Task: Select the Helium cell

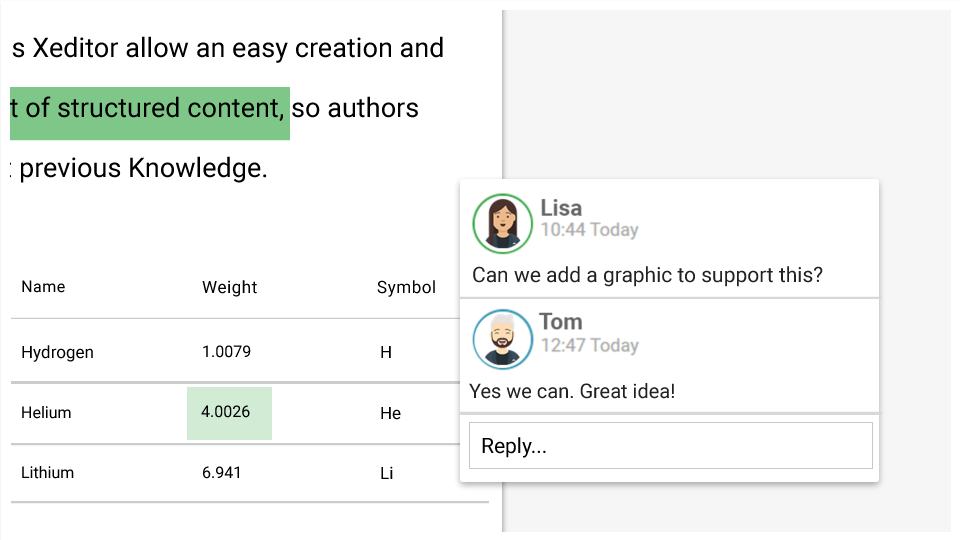Action: (46, 413)
